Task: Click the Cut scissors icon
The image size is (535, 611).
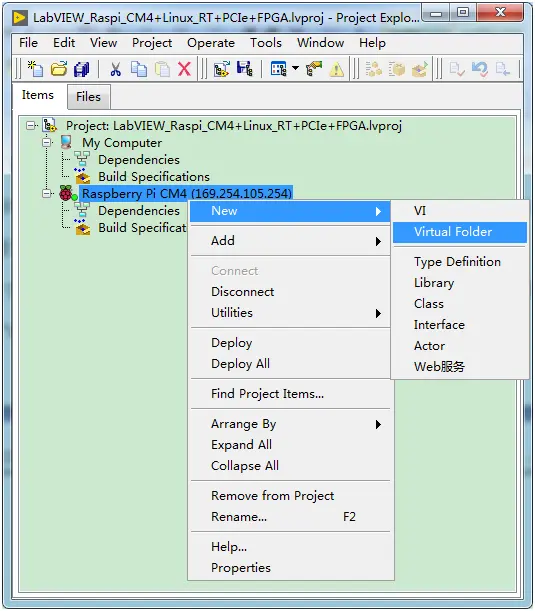Action: tap(115, 69)
